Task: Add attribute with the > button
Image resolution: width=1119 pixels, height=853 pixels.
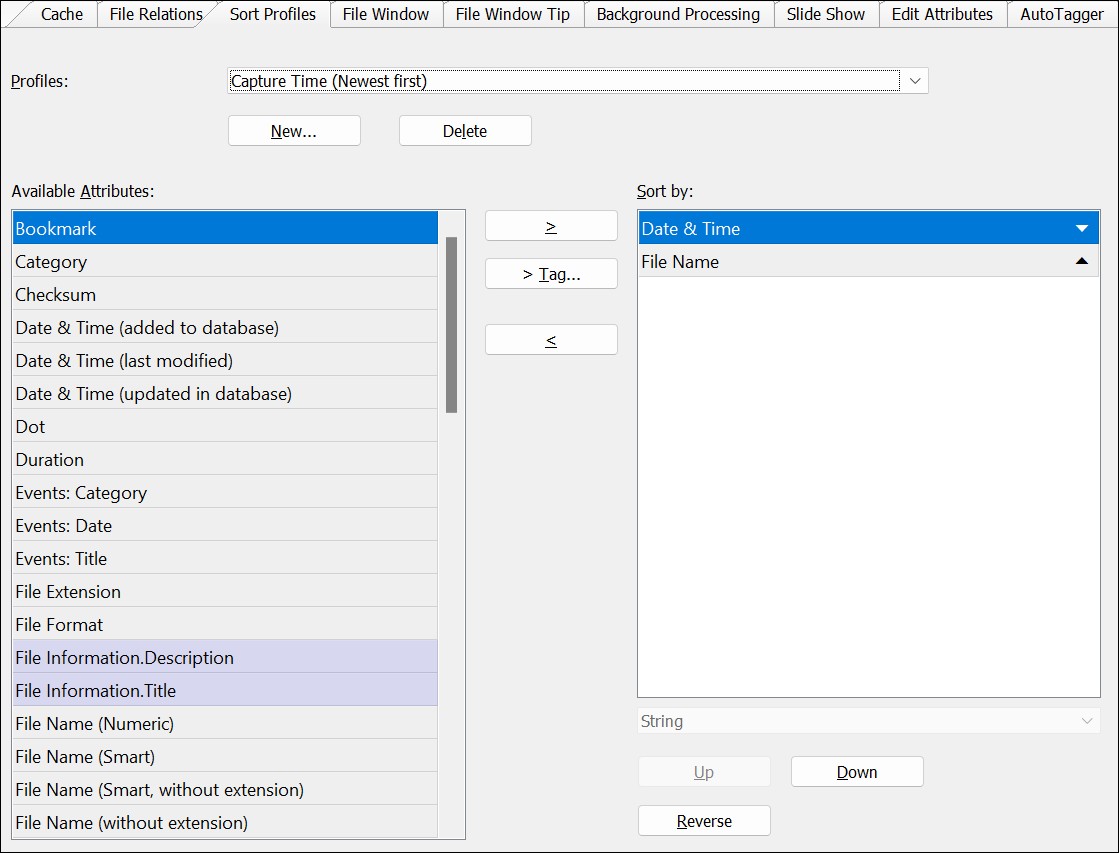Action: point(551,226)
